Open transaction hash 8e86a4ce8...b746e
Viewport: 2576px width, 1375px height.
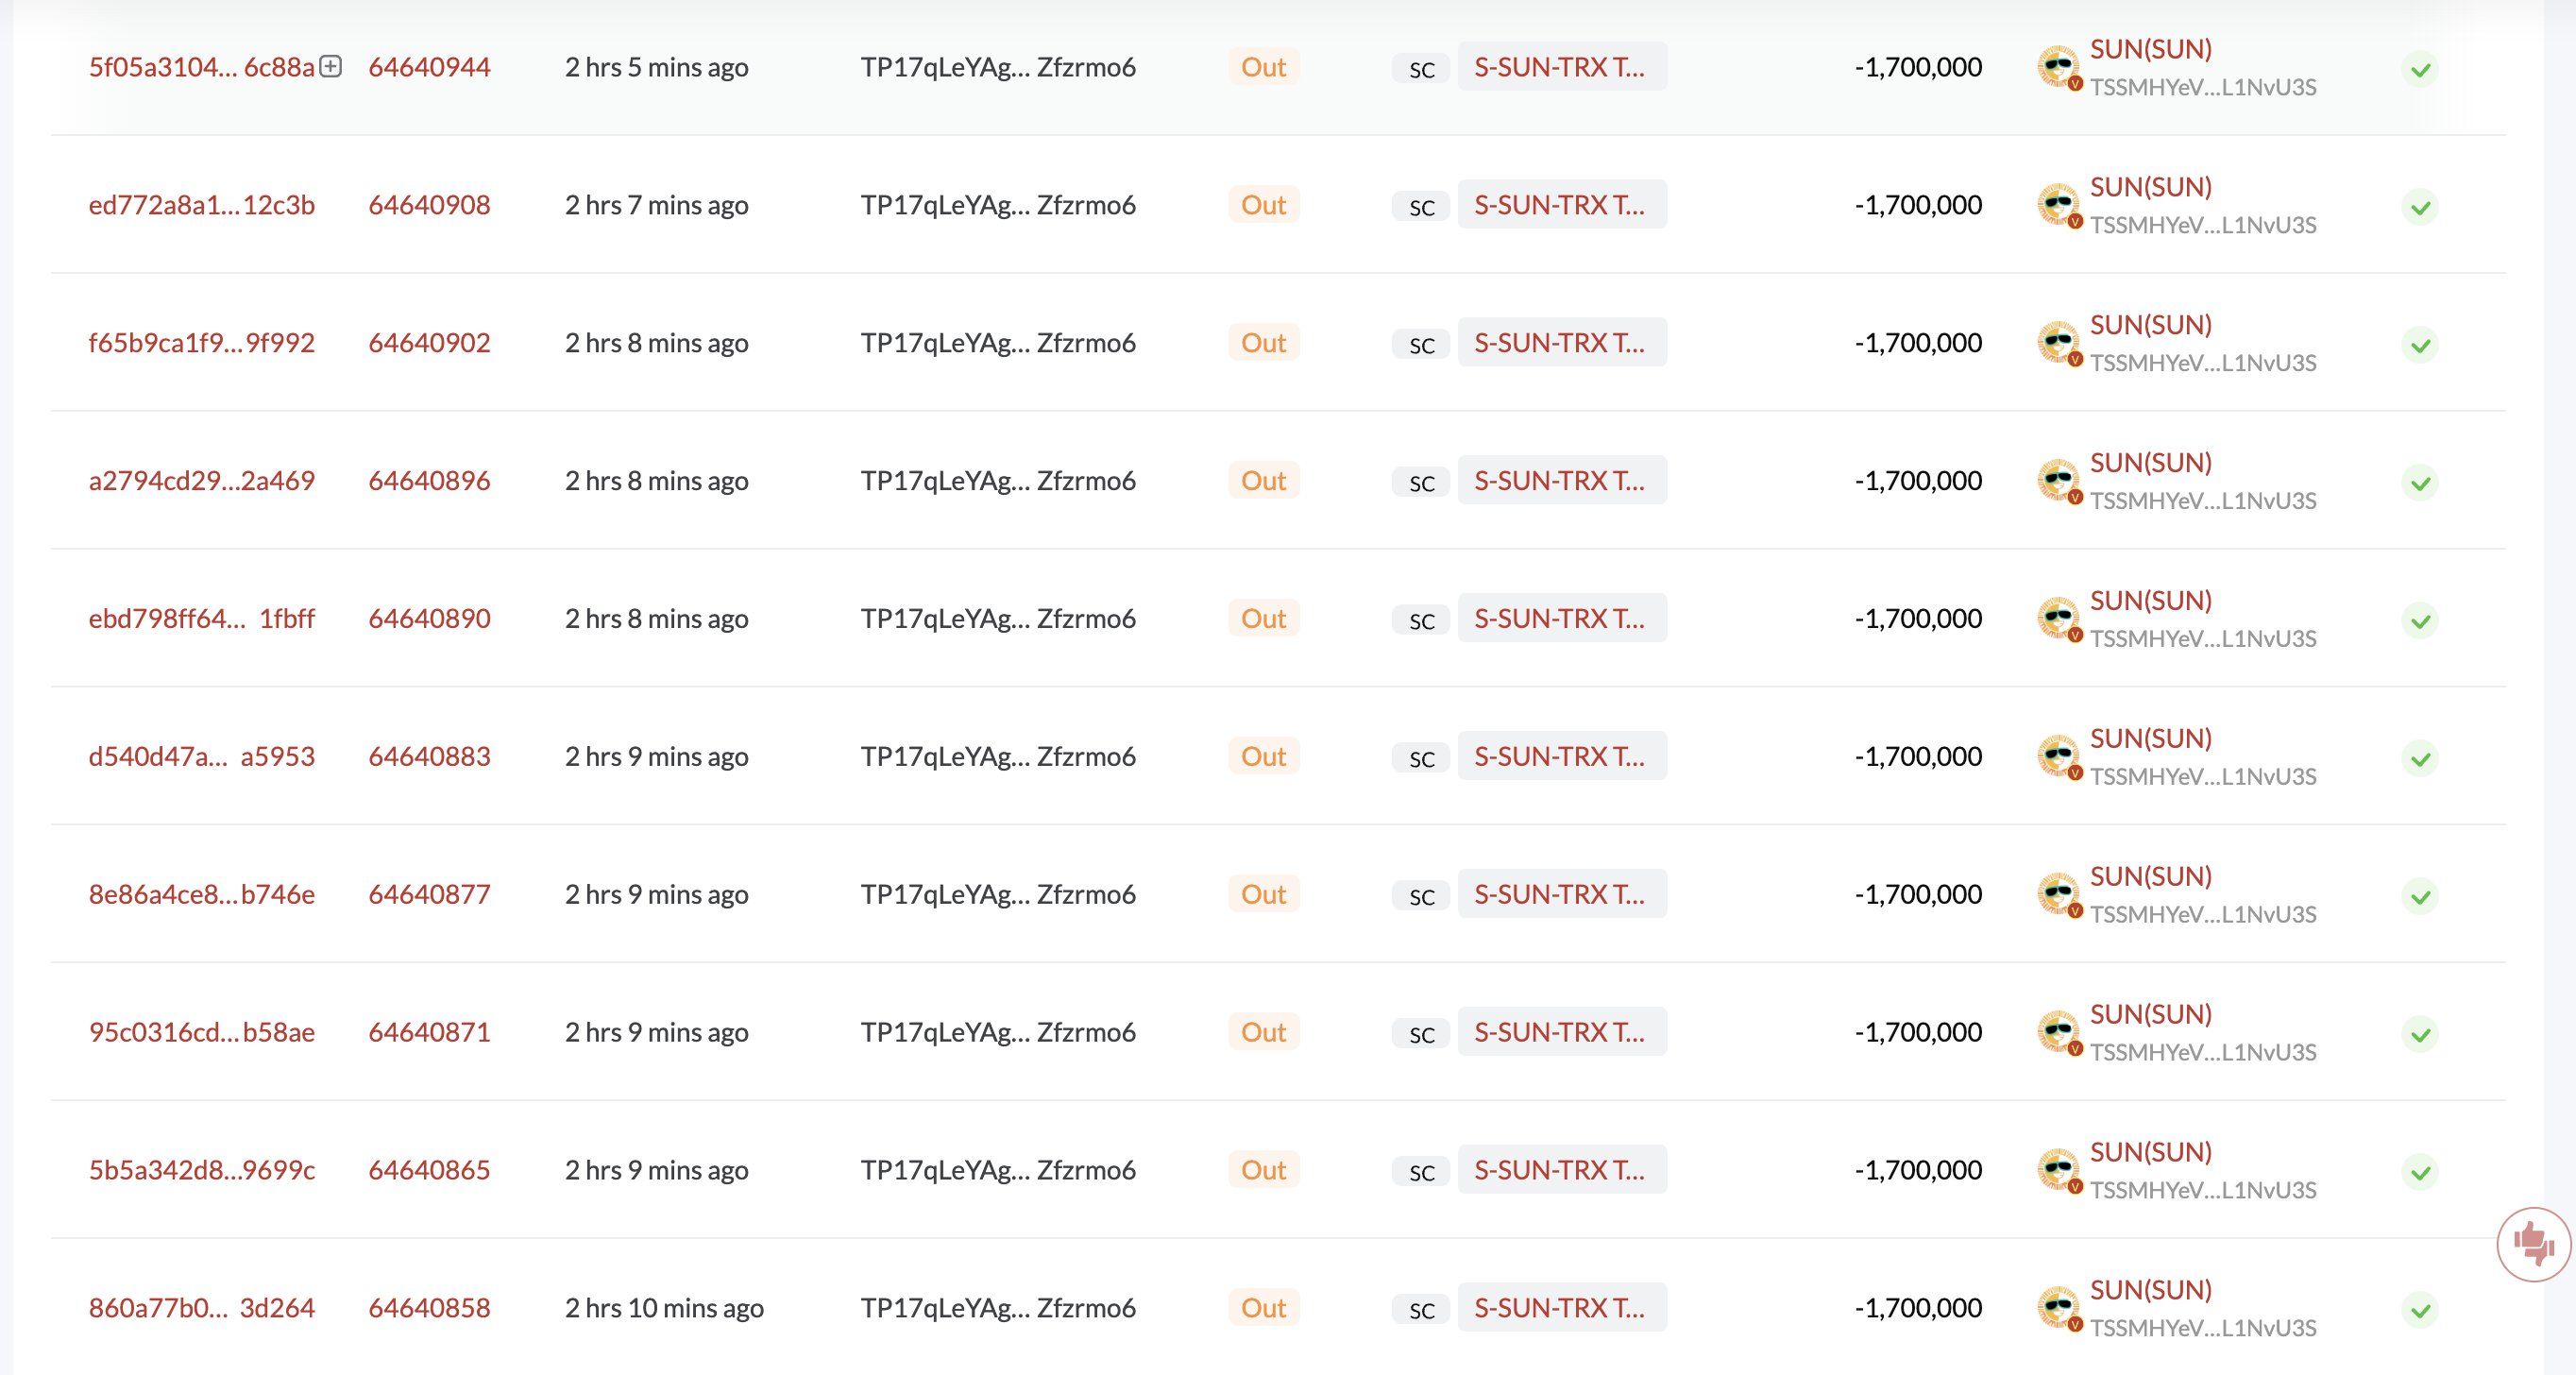202,894
